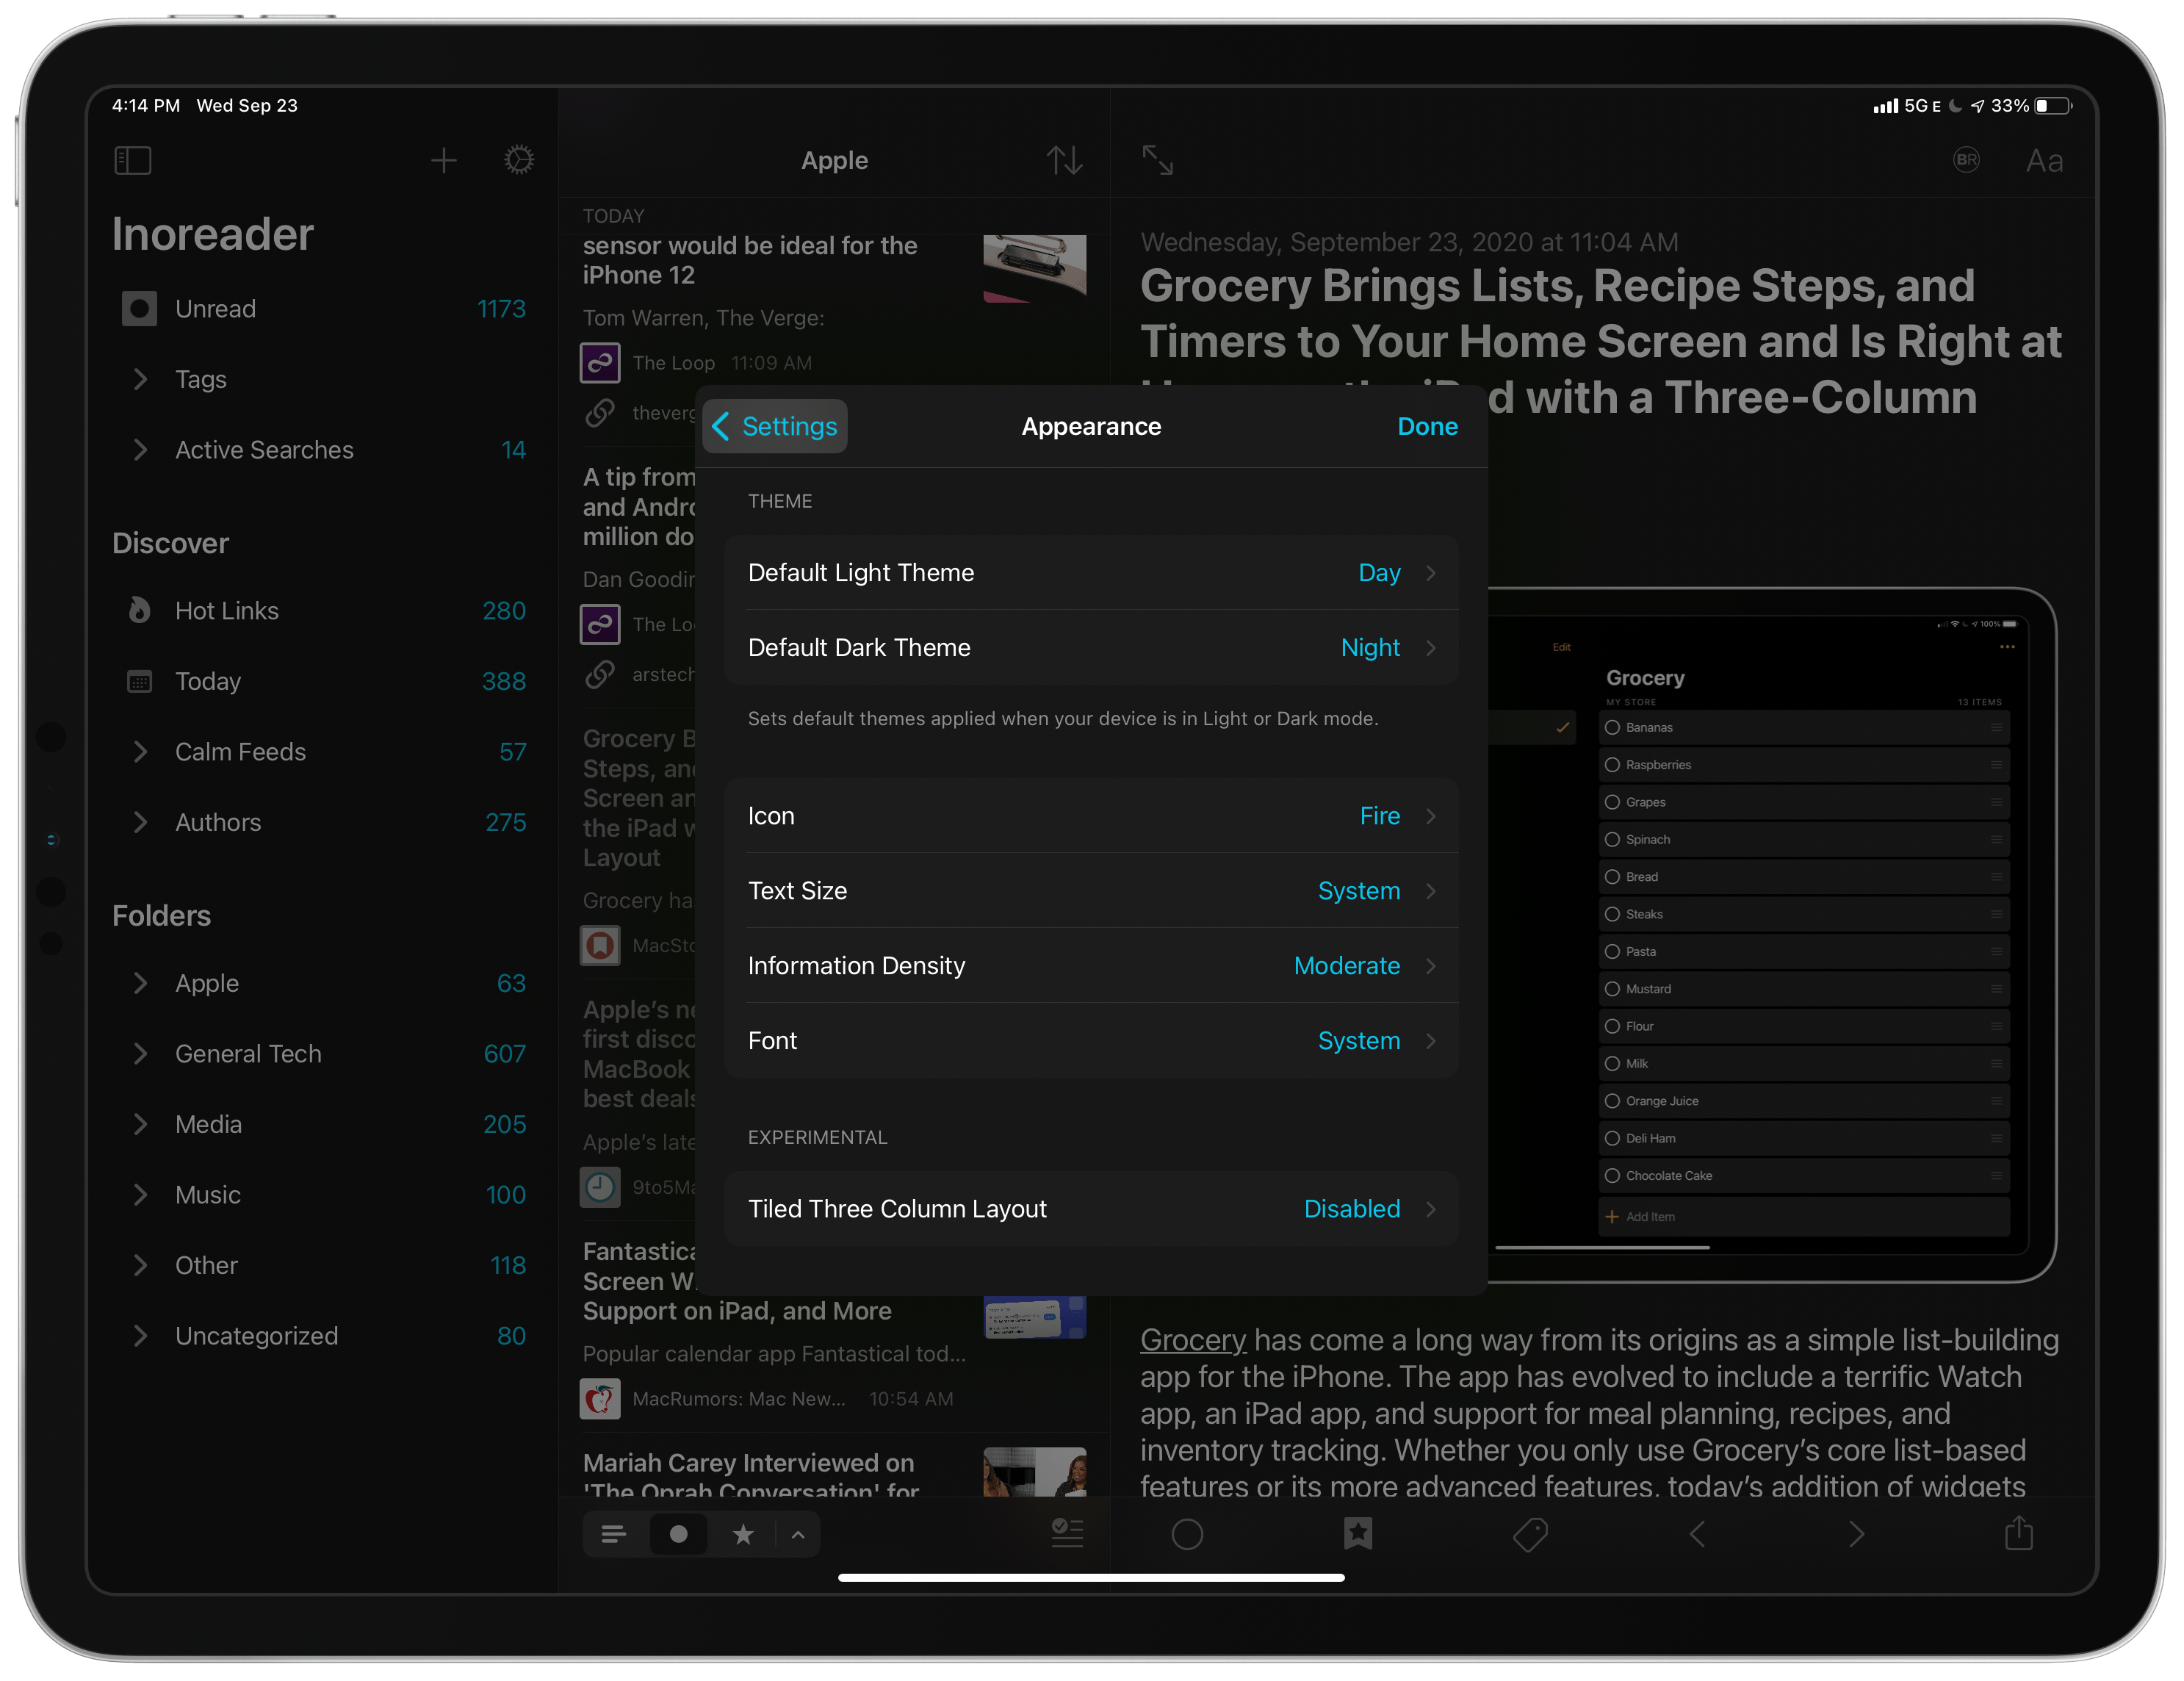Viewport: 2184px width, 1681px height.
Task: Open Tiled Three Column Layout setting
Action: click(1091, 1209)
